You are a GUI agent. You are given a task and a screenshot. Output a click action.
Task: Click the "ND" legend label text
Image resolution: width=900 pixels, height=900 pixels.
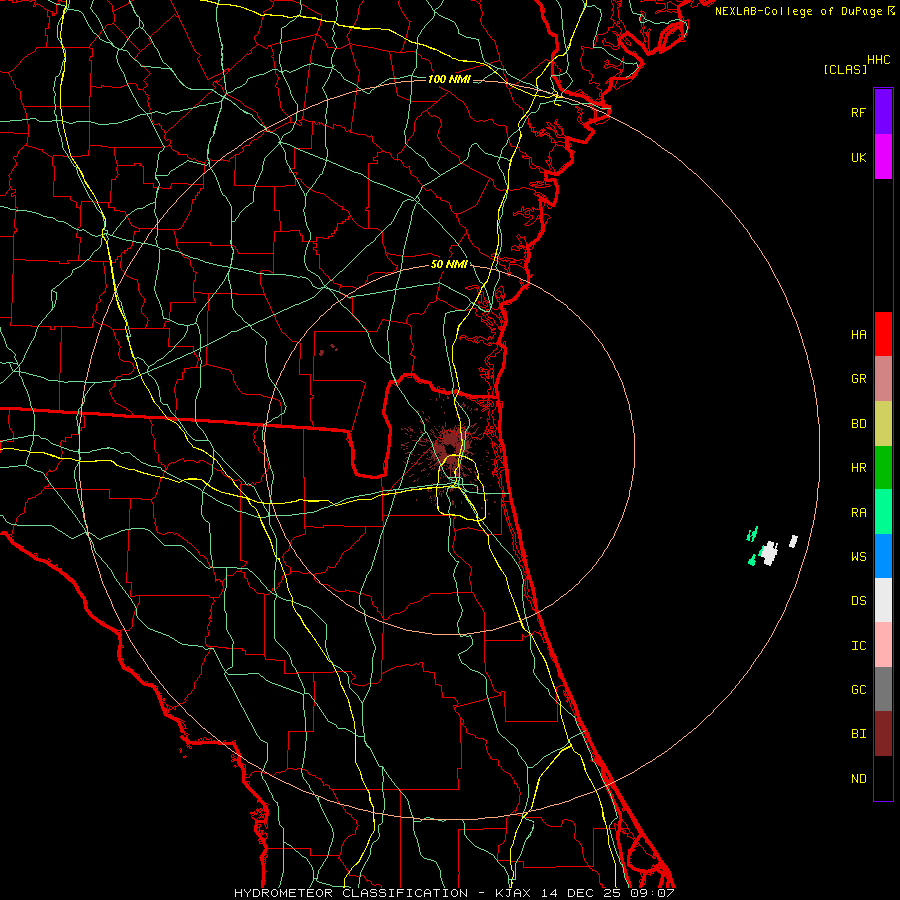coord(858,779)
